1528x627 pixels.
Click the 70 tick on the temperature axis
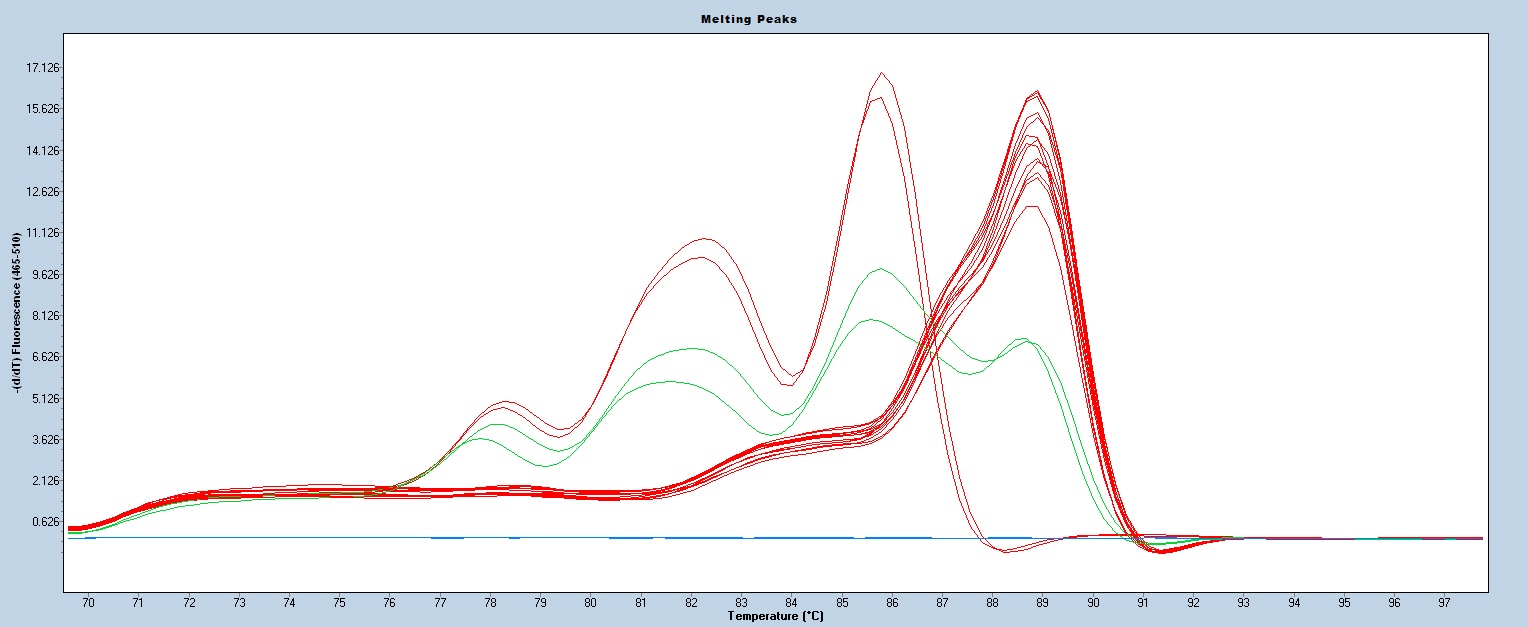pos(88,603)
